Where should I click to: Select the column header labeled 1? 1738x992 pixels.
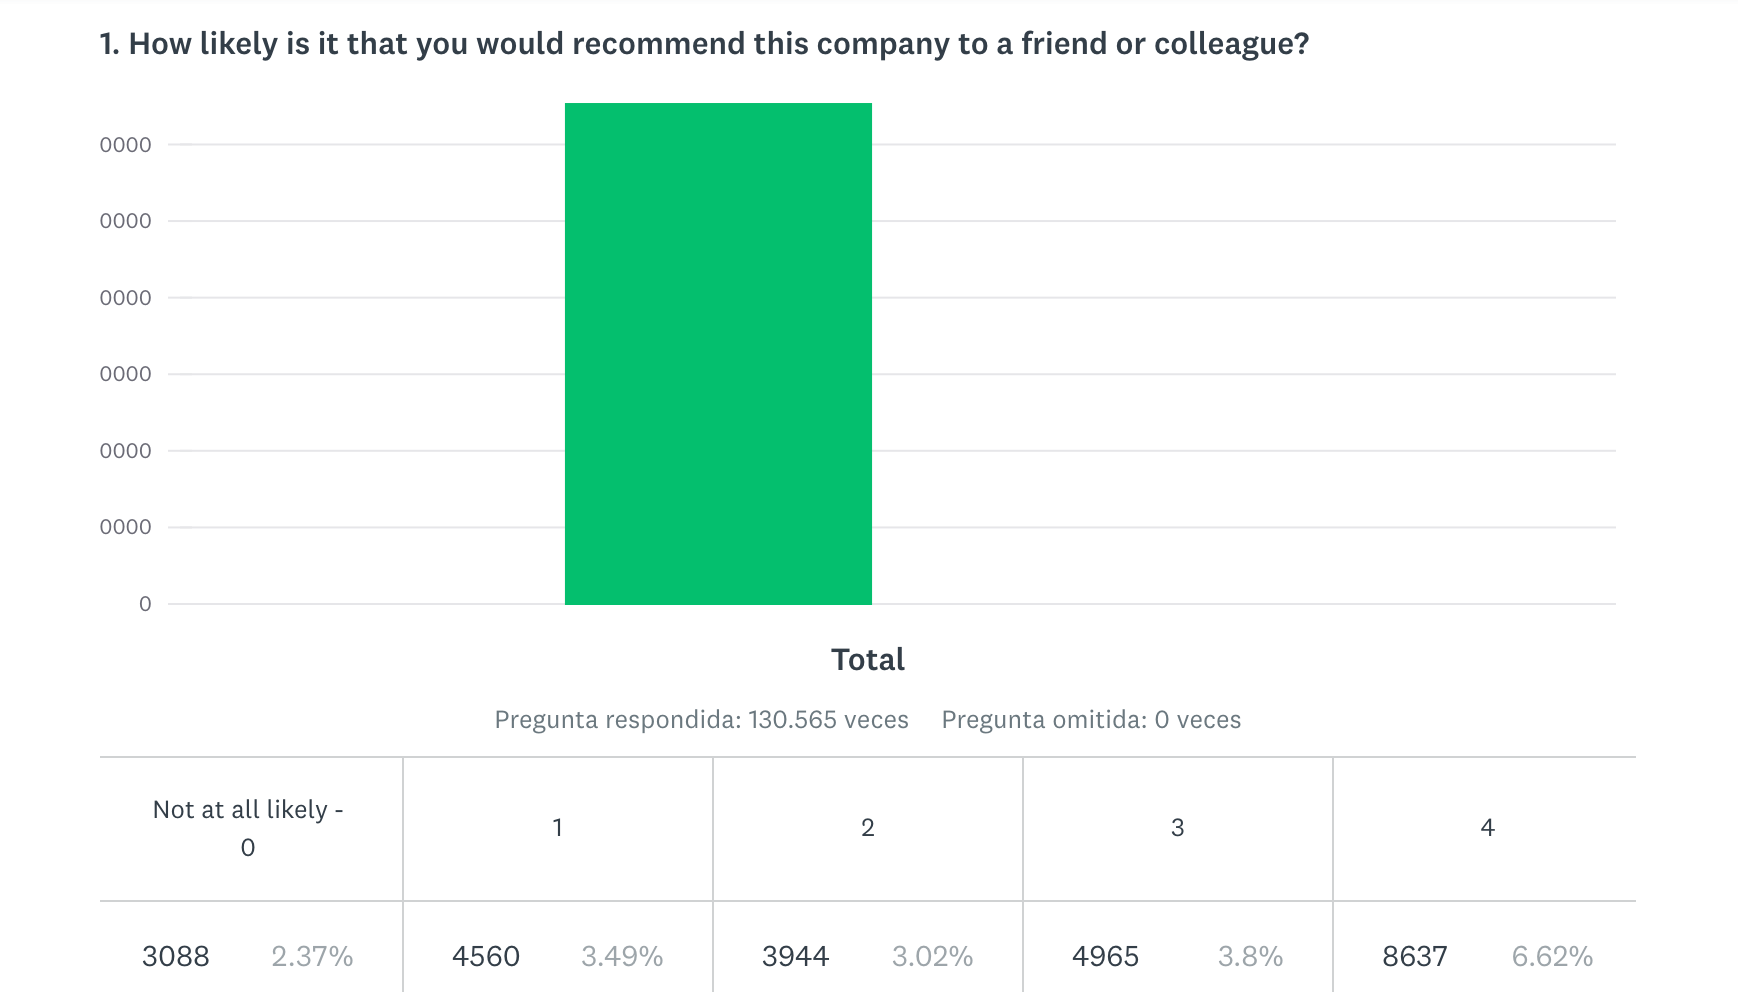[x=557, y=828]
